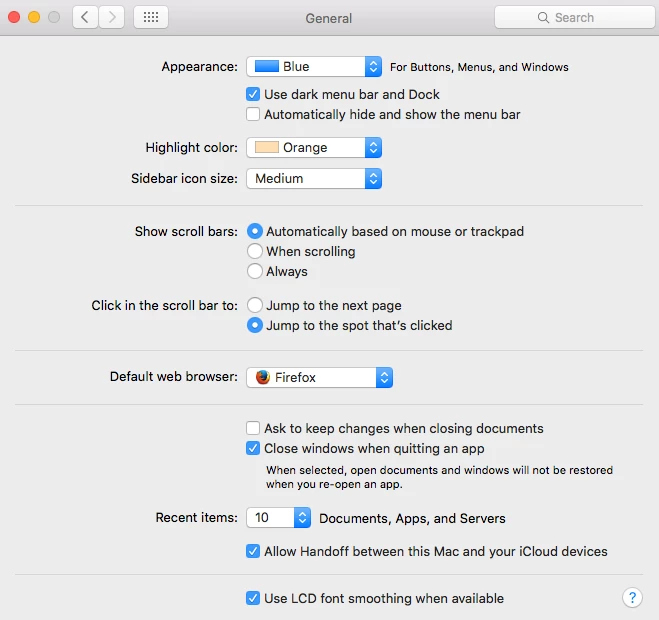Click the 'Highlight color:' label
The height and width of the screenshot is (620, 659).
[x=192, y=148]
